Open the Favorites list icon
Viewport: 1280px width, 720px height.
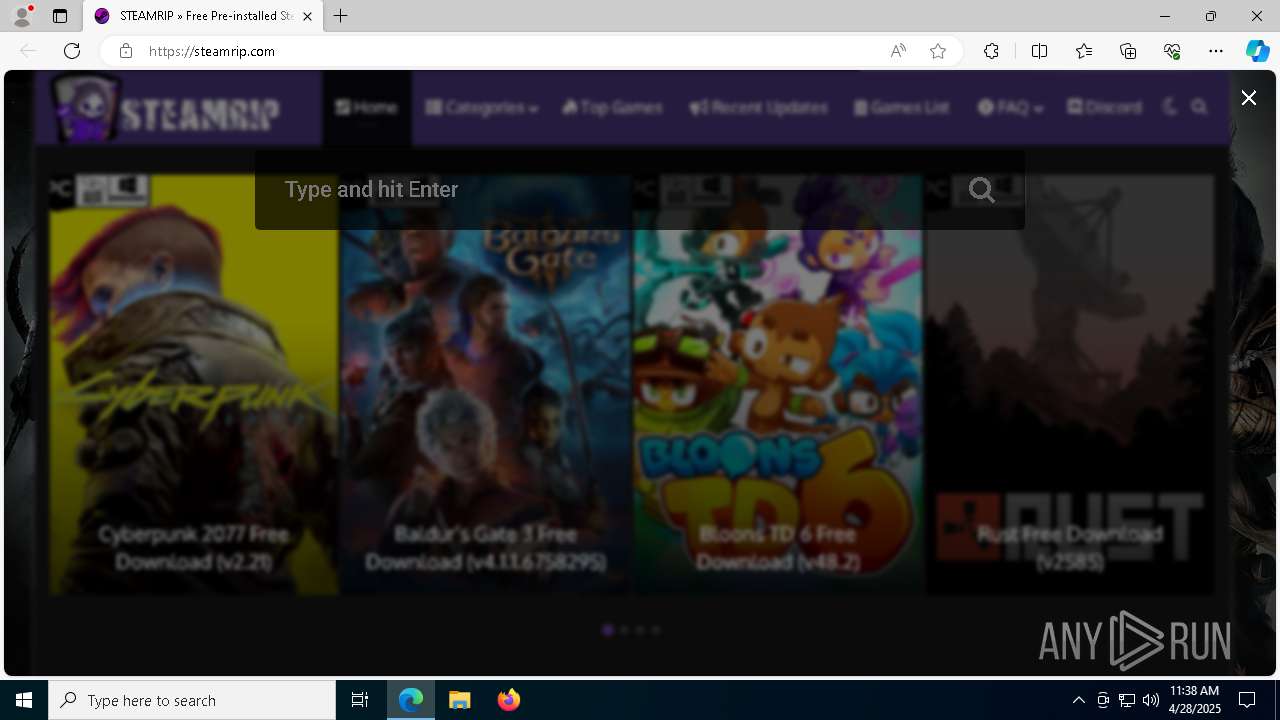point(1084,51)
